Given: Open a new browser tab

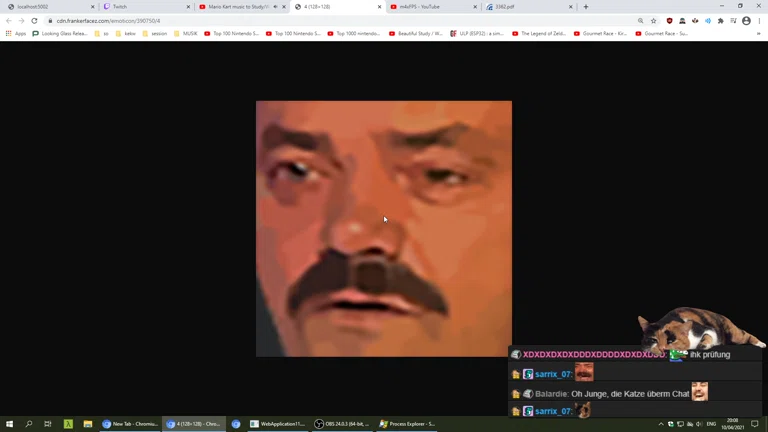Looking at the screenshot, I should coord(586,7).
